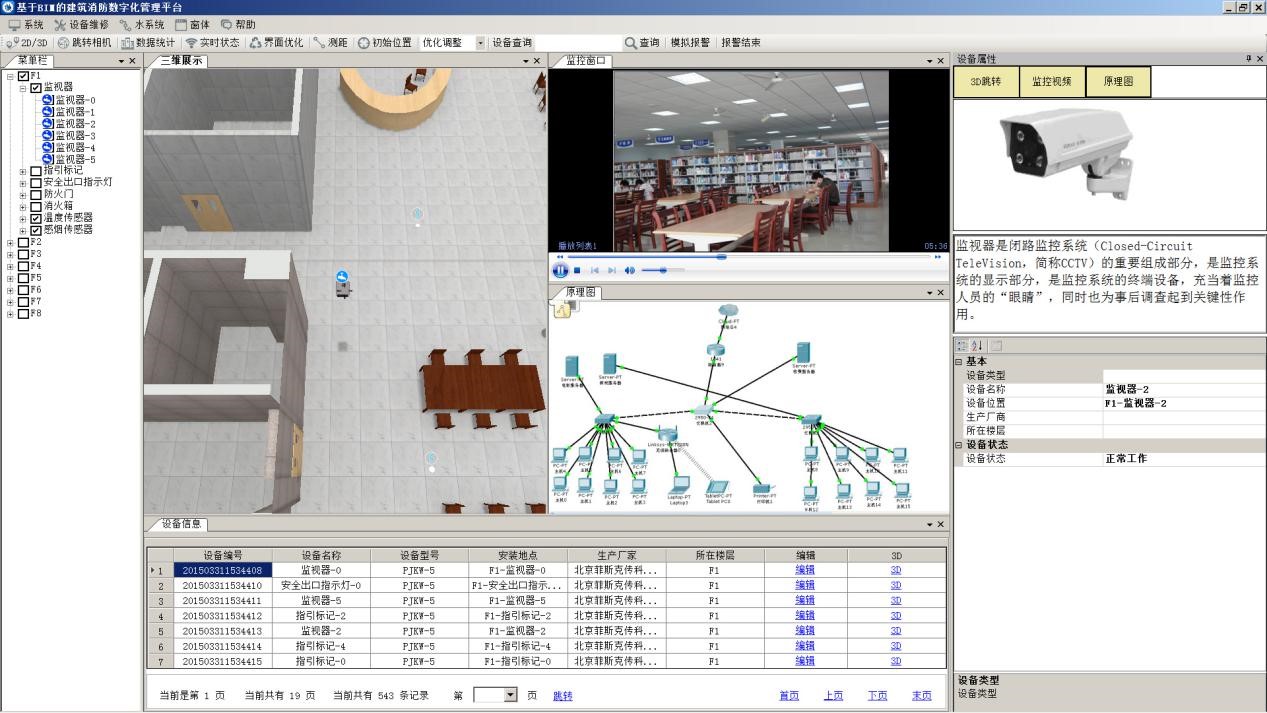Select the 测距 distance measuring tool

tap(331, 43)
